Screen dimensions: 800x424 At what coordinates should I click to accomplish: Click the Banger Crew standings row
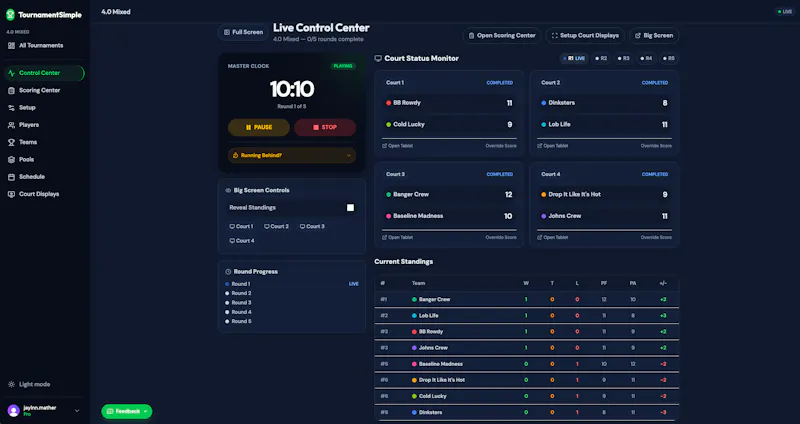point(527,300)
